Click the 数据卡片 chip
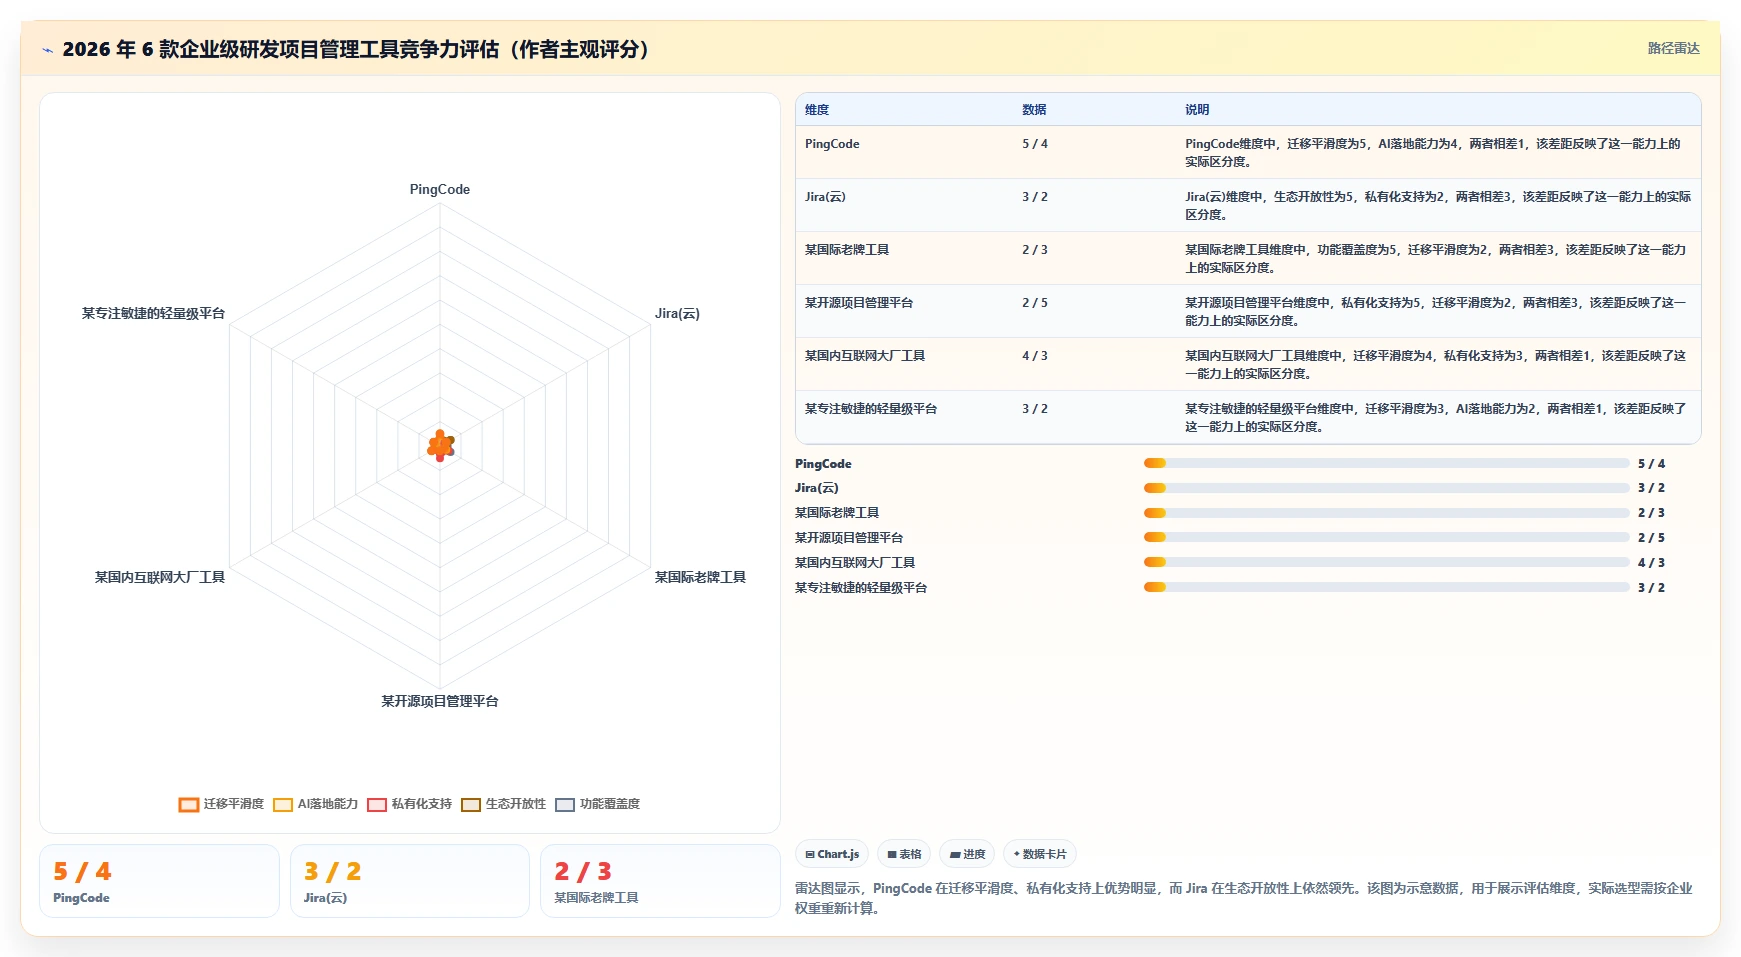The image size is (1741, 957). coord(1040,854)
